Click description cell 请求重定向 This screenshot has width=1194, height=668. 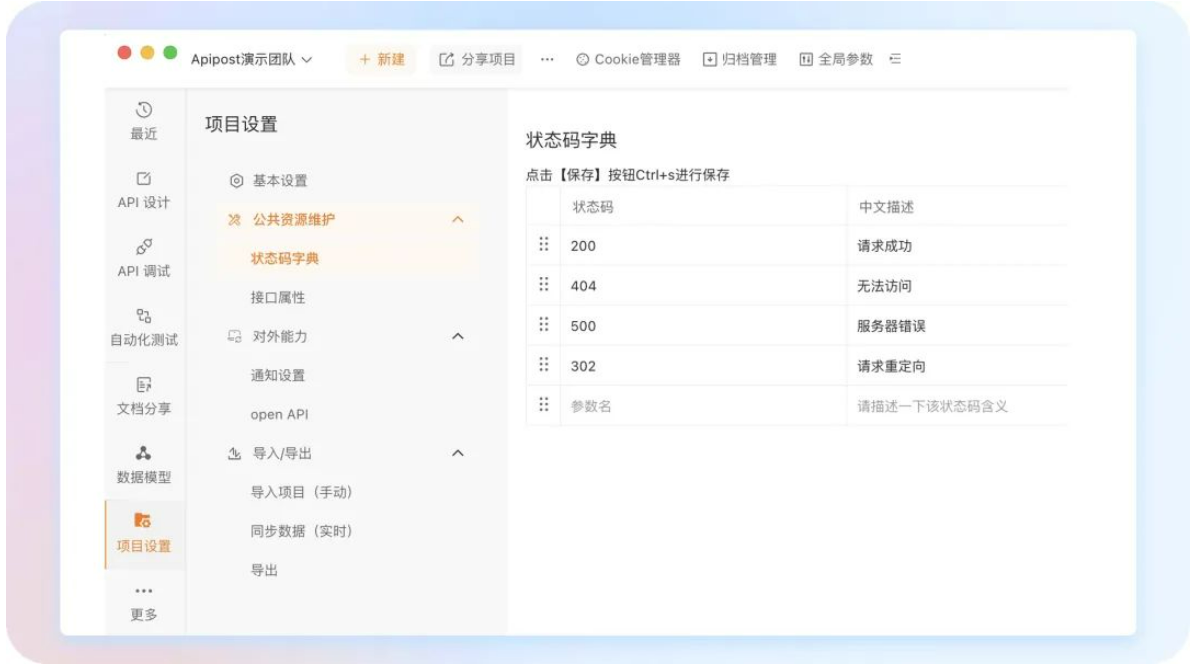[957, 366]
